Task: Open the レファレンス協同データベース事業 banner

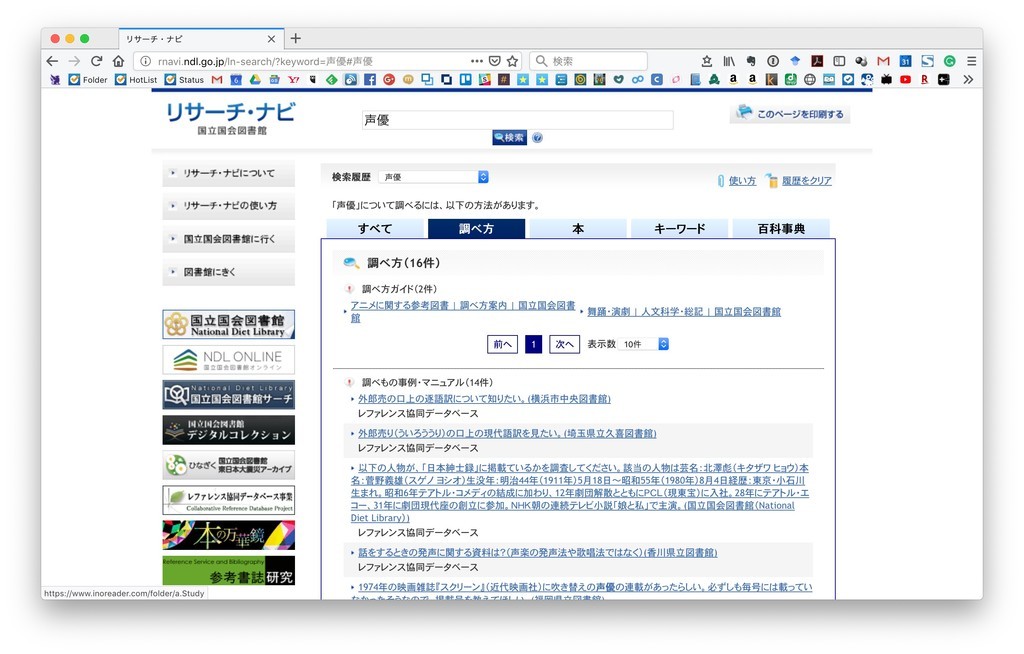Action: click(229, 500)
